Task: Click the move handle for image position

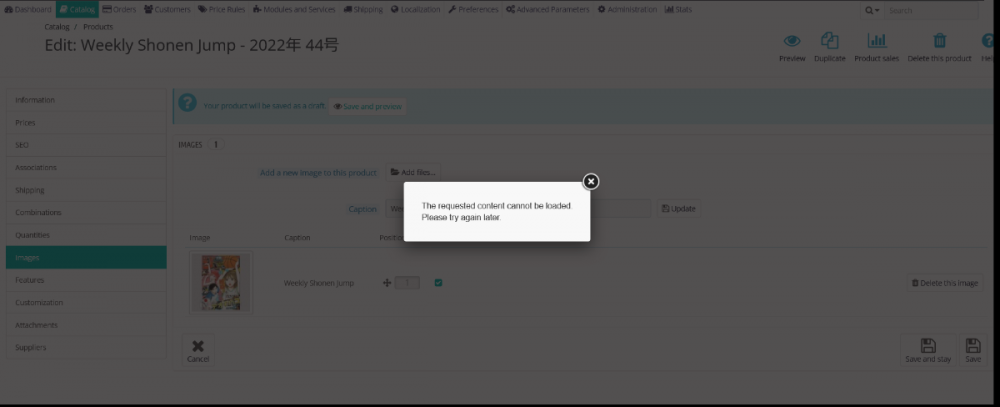Action: coord(387,283)
